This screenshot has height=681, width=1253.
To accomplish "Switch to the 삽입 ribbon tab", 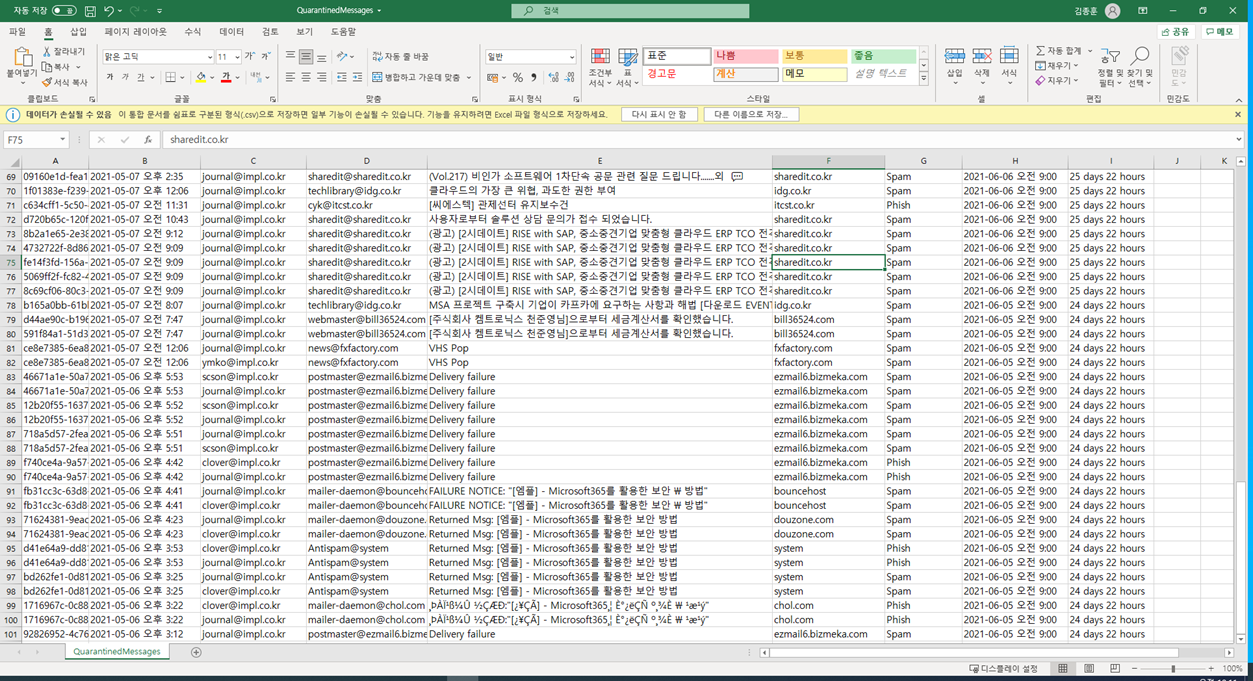I will tap(78, 32).
